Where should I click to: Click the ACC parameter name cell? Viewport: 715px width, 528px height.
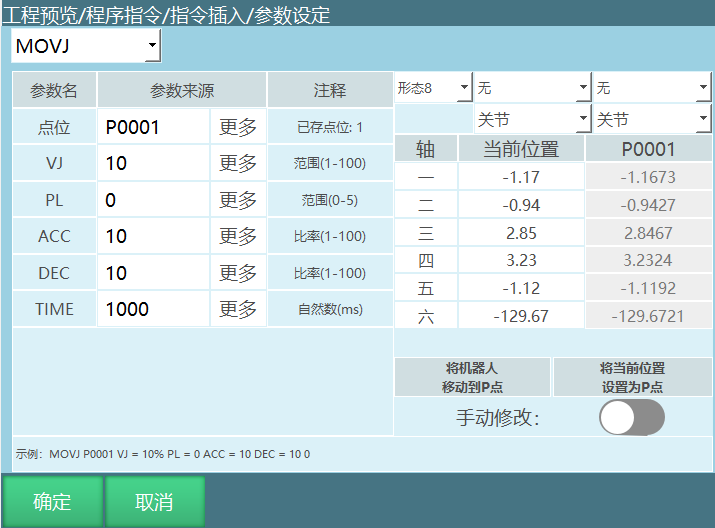coord(54,236)
